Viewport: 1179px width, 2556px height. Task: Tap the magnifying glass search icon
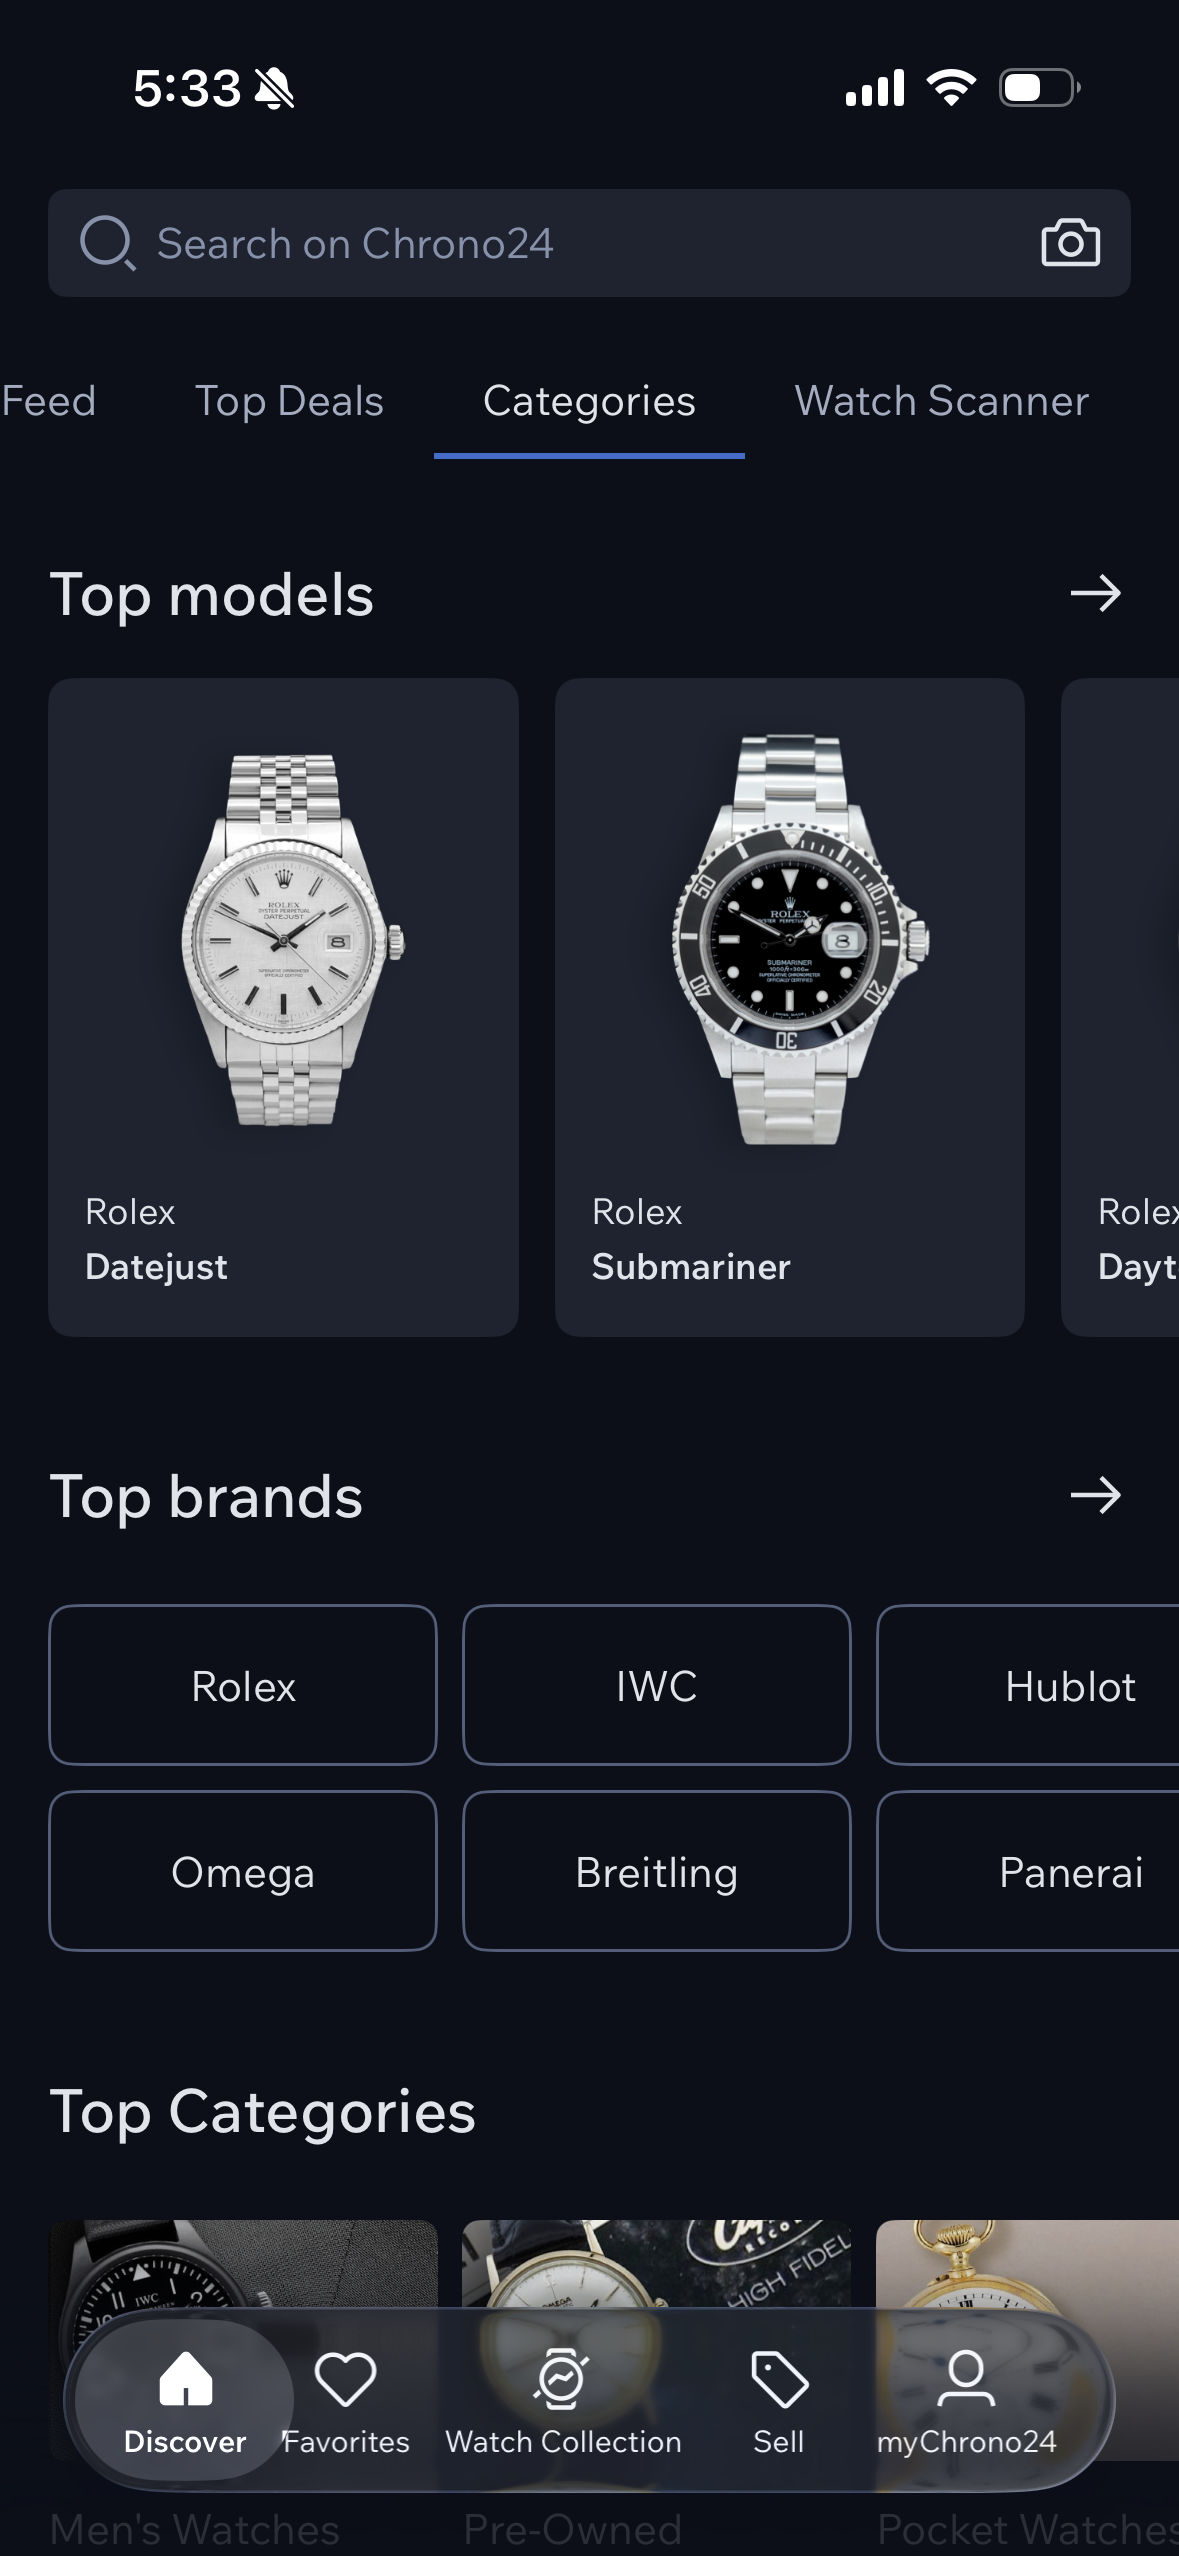[107, 243]
